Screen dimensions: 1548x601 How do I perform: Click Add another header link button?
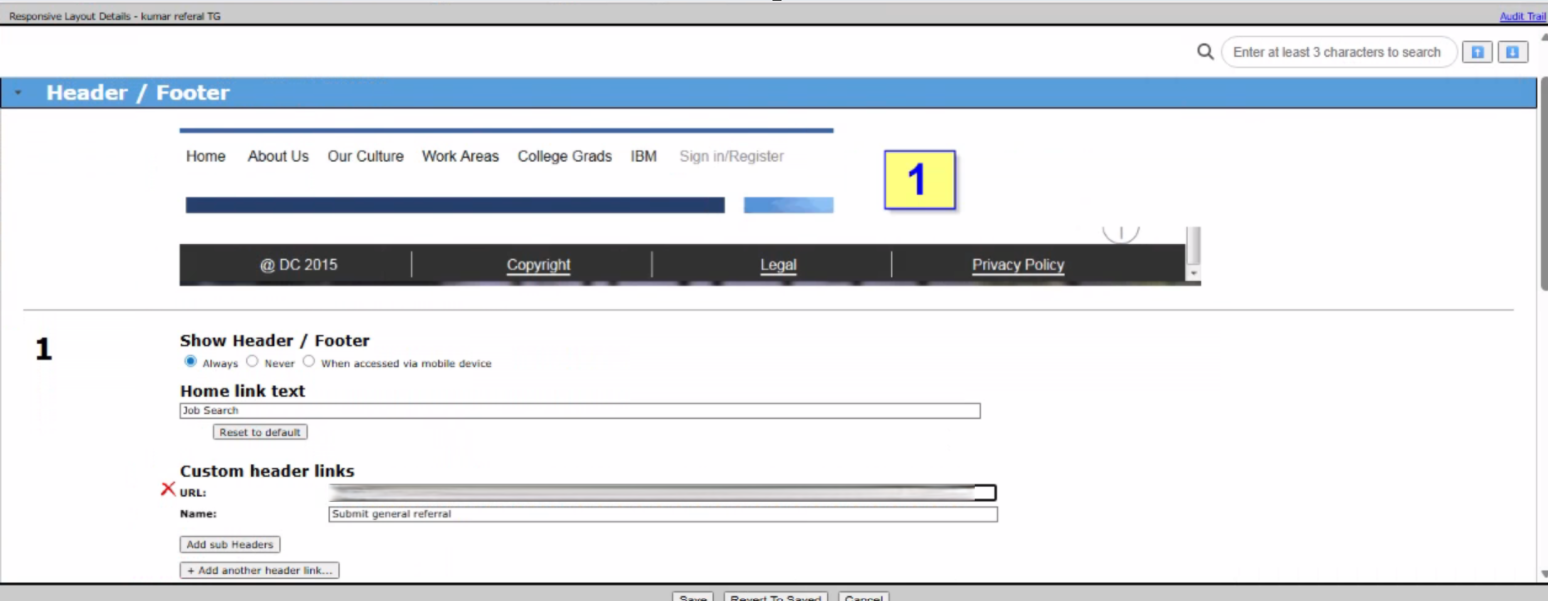(x=260, y=570)
